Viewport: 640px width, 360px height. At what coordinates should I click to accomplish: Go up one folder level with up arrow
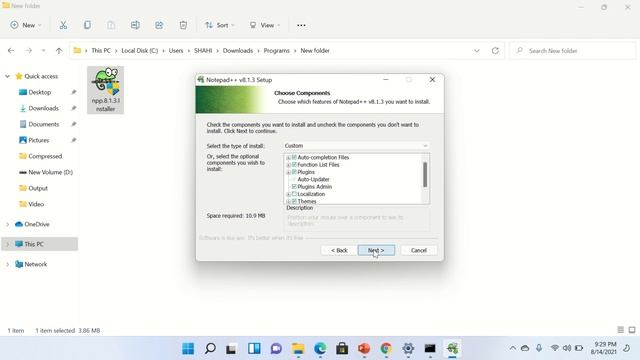click(59, 51)
